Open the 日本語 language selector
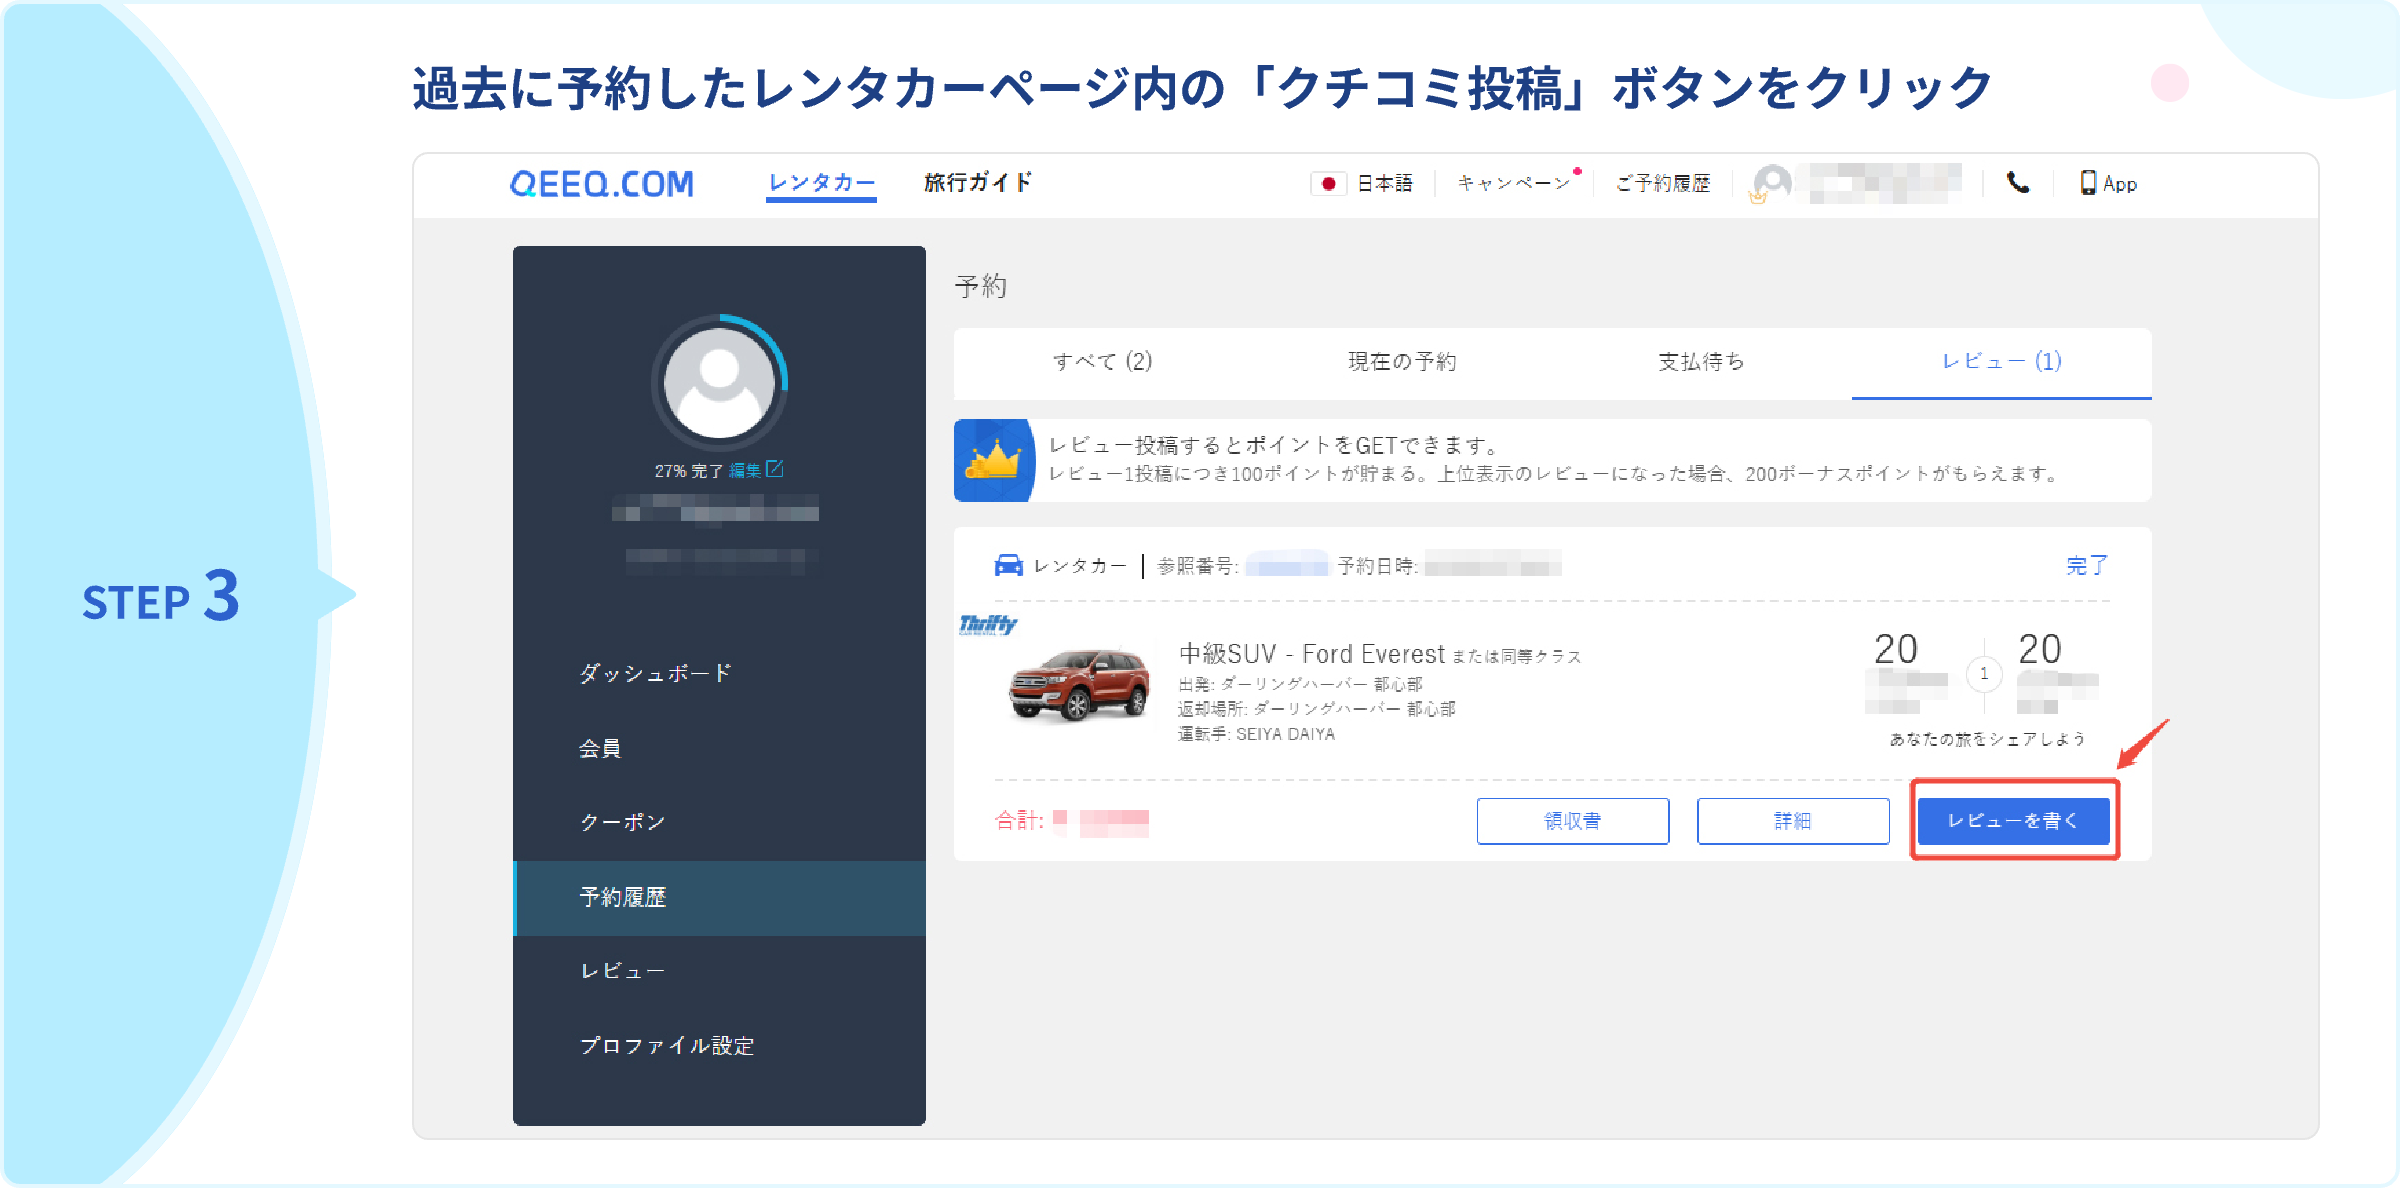2400x1188 pixels. click(x=1384, y=183)
